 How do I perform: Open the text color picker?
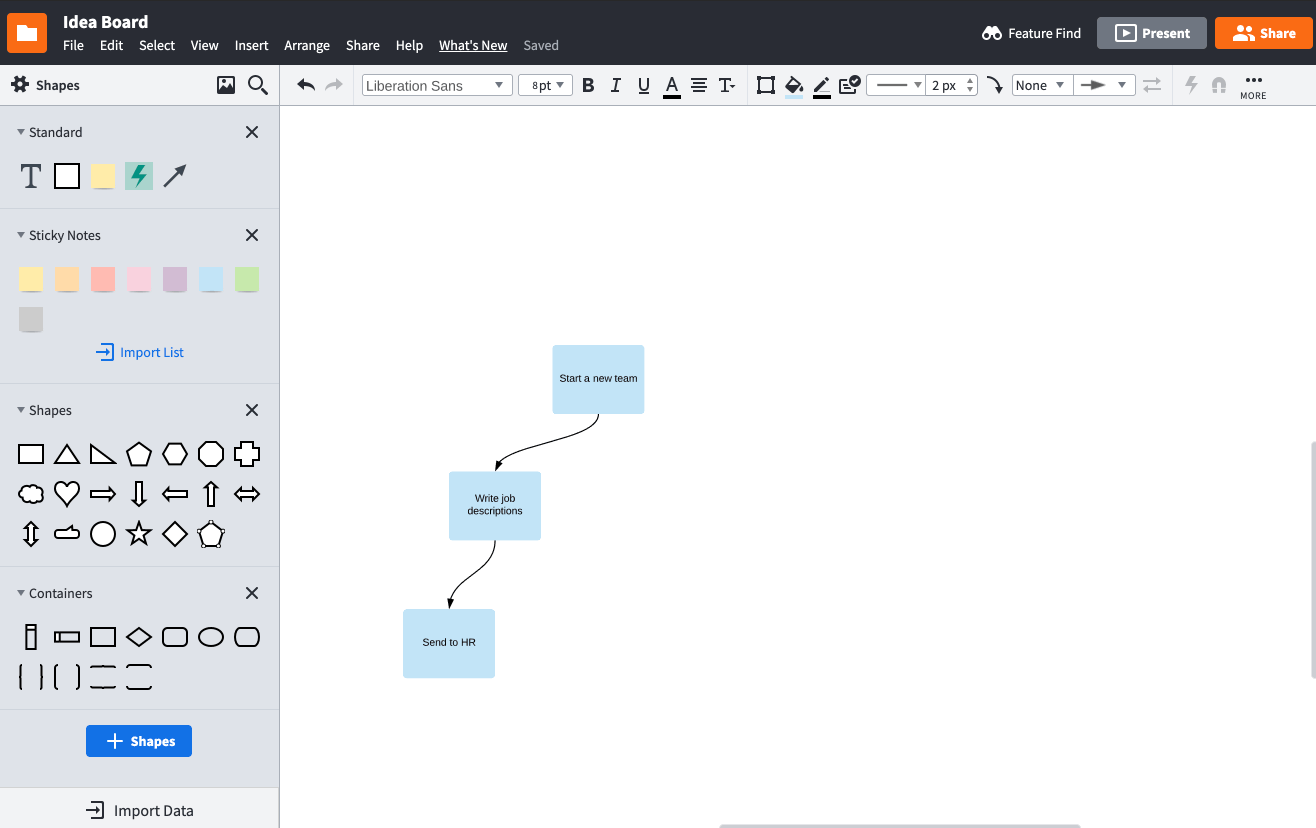coord(672,86)
